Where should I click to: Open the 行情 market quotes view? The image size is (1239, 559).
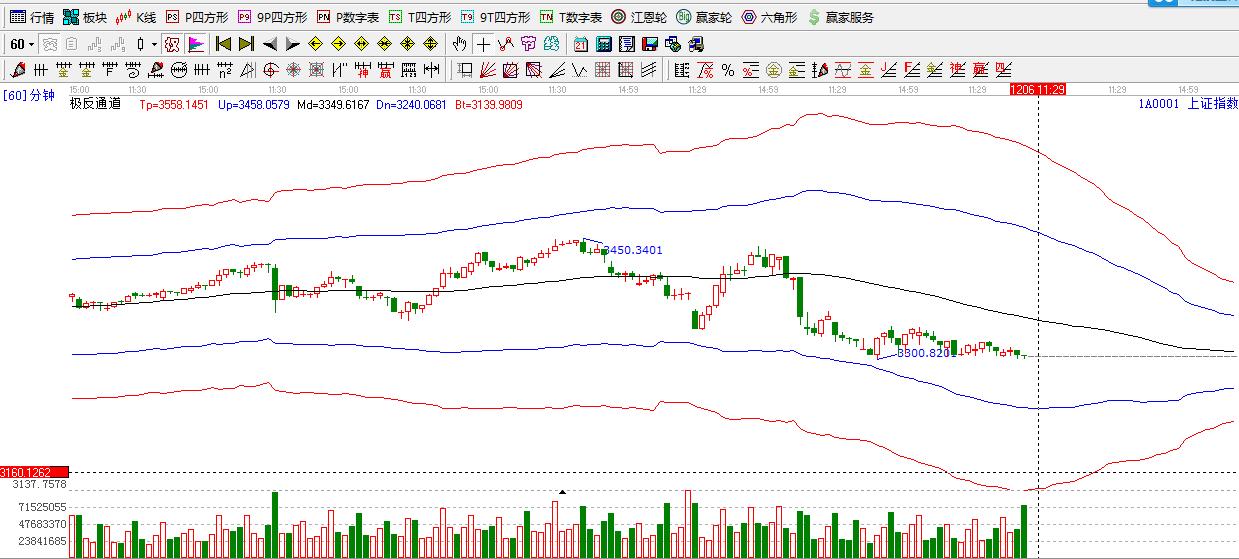coord(31,17)
